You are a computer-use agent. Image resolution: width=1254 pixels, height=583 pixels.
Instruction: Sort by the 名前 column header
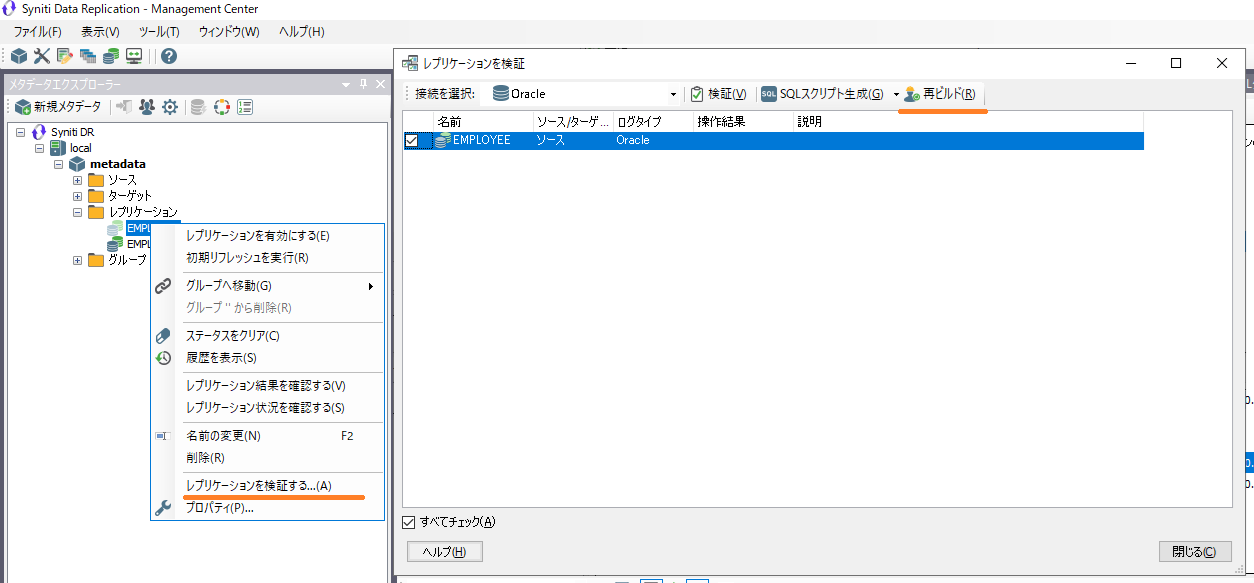tap(483, 122)
